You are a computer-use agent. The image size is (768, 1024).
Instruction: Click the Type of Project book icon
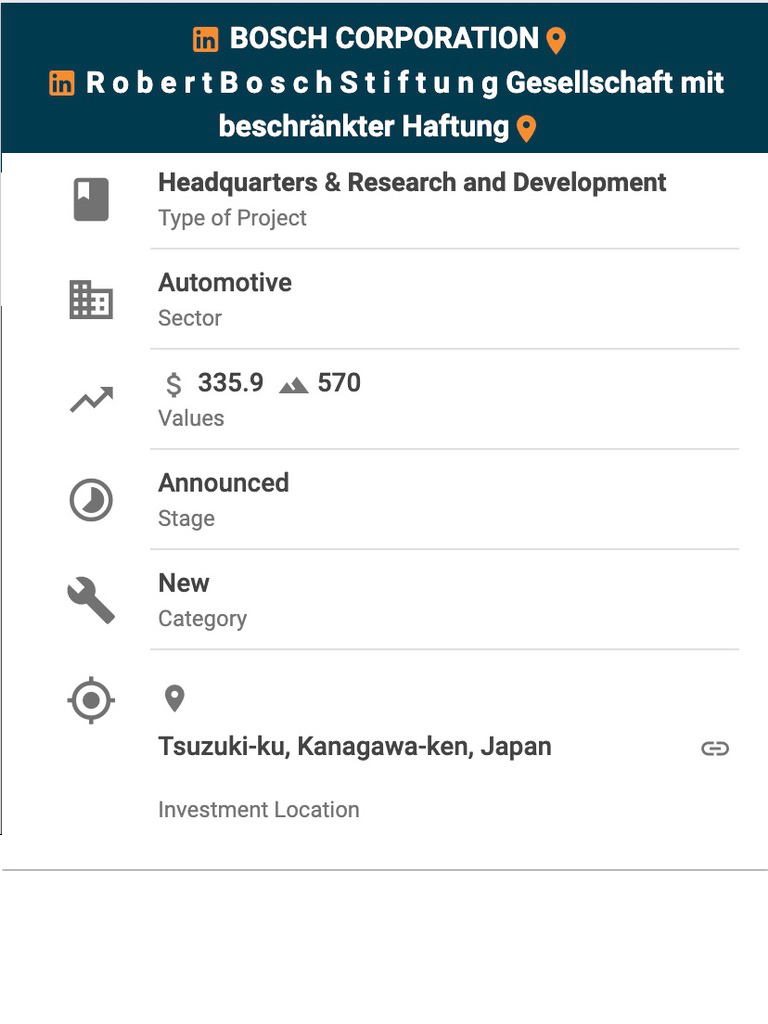point(91,199)
